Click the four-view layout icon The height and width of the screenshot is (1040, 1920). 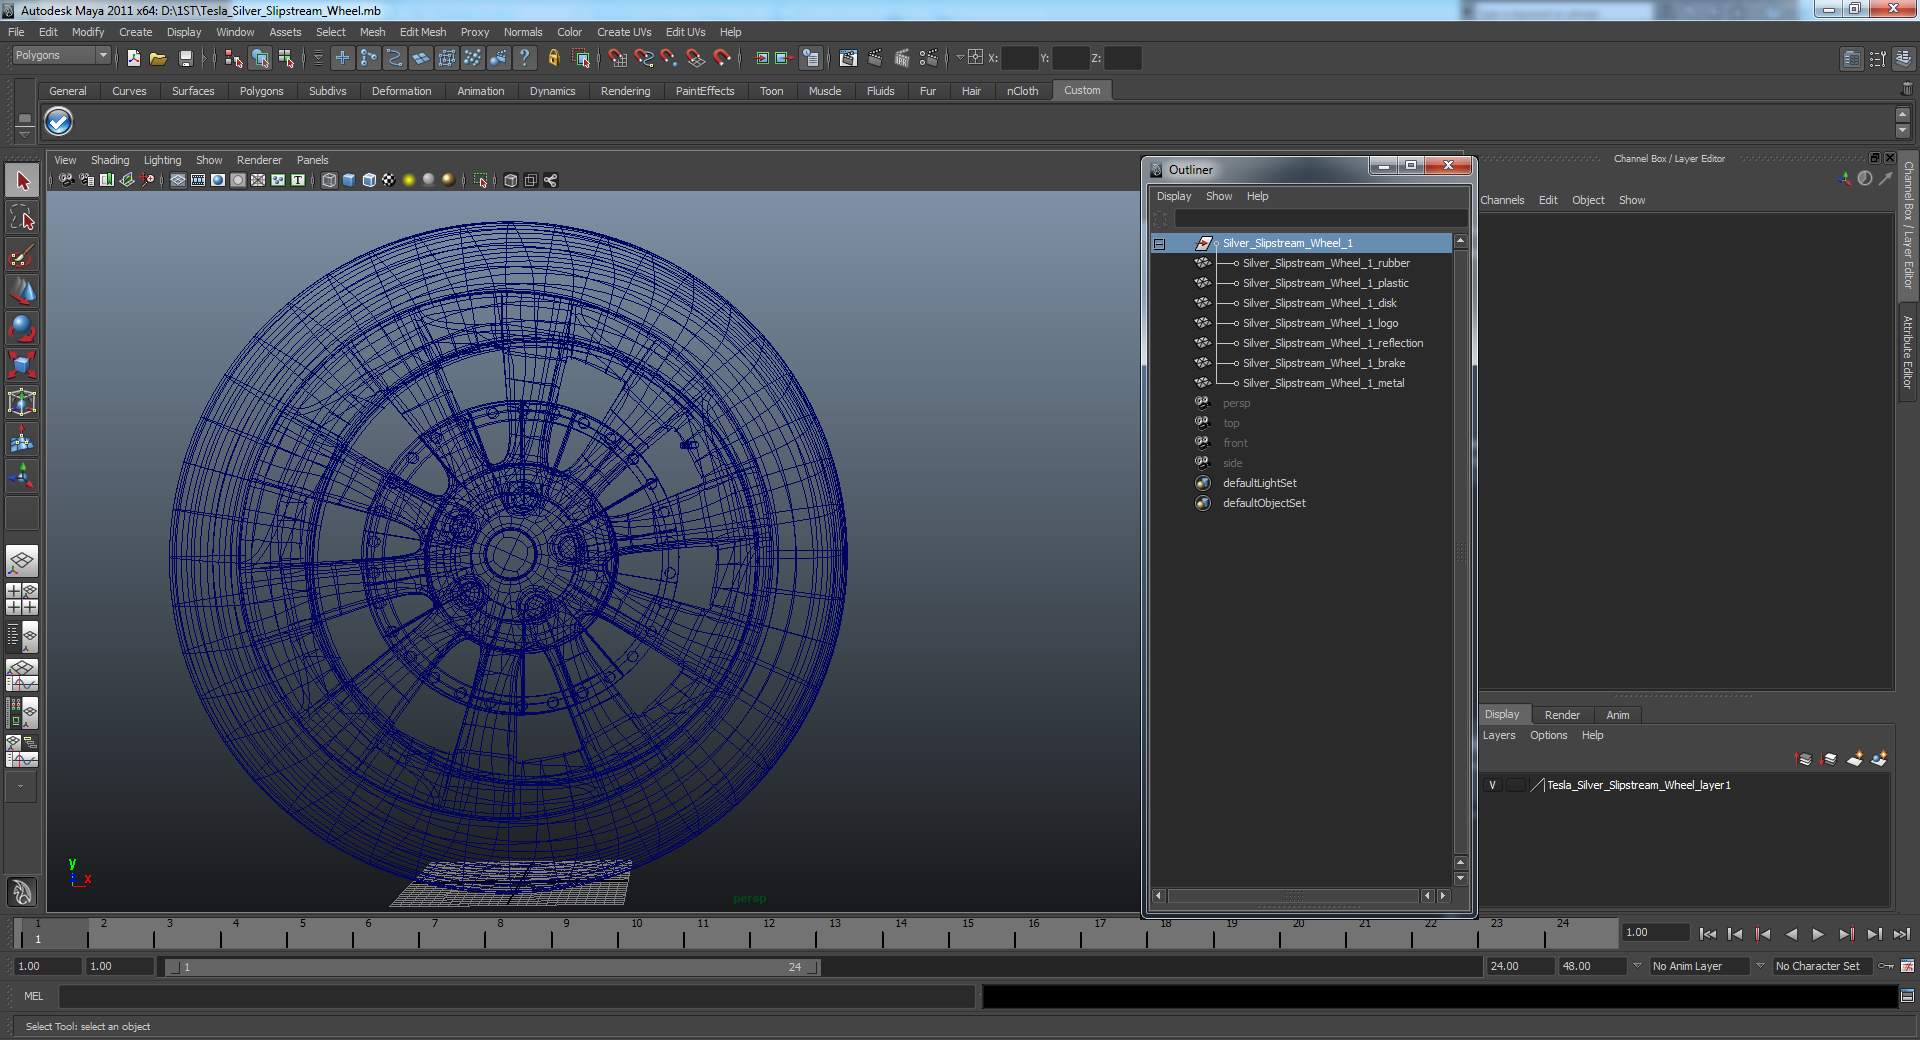22,598
